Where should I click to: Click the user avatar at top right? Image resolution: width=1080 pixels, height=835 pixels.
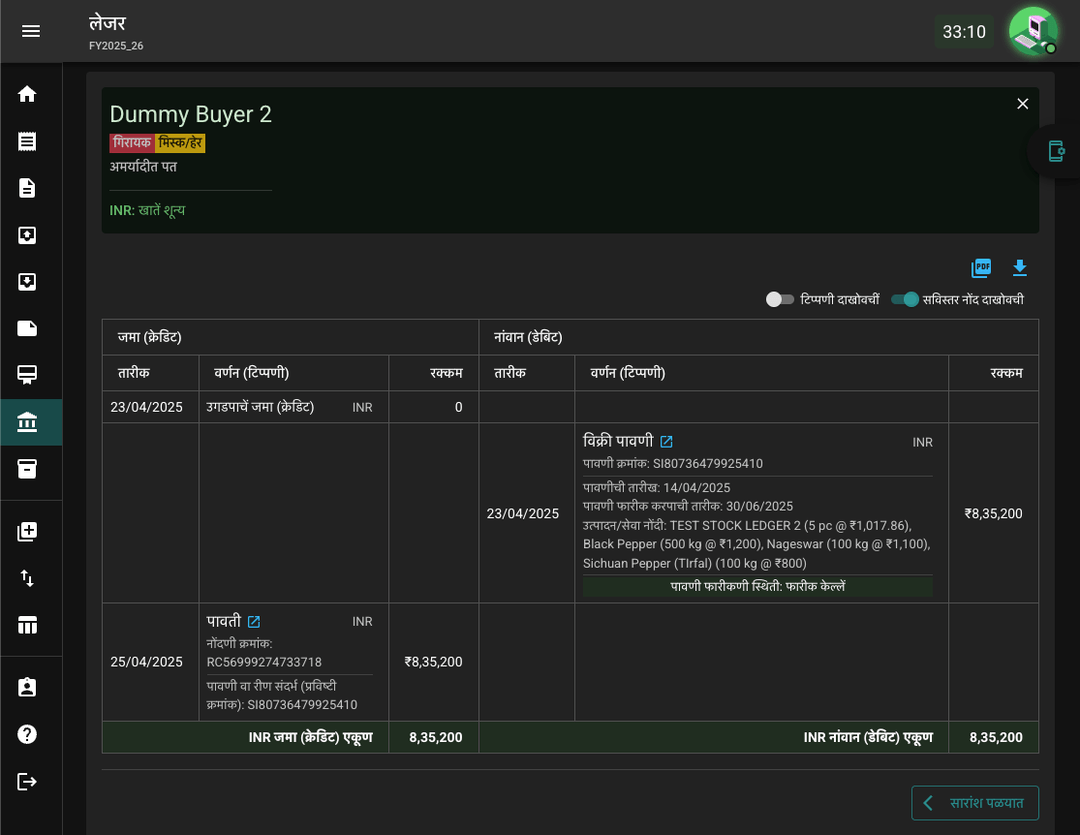1033,31
